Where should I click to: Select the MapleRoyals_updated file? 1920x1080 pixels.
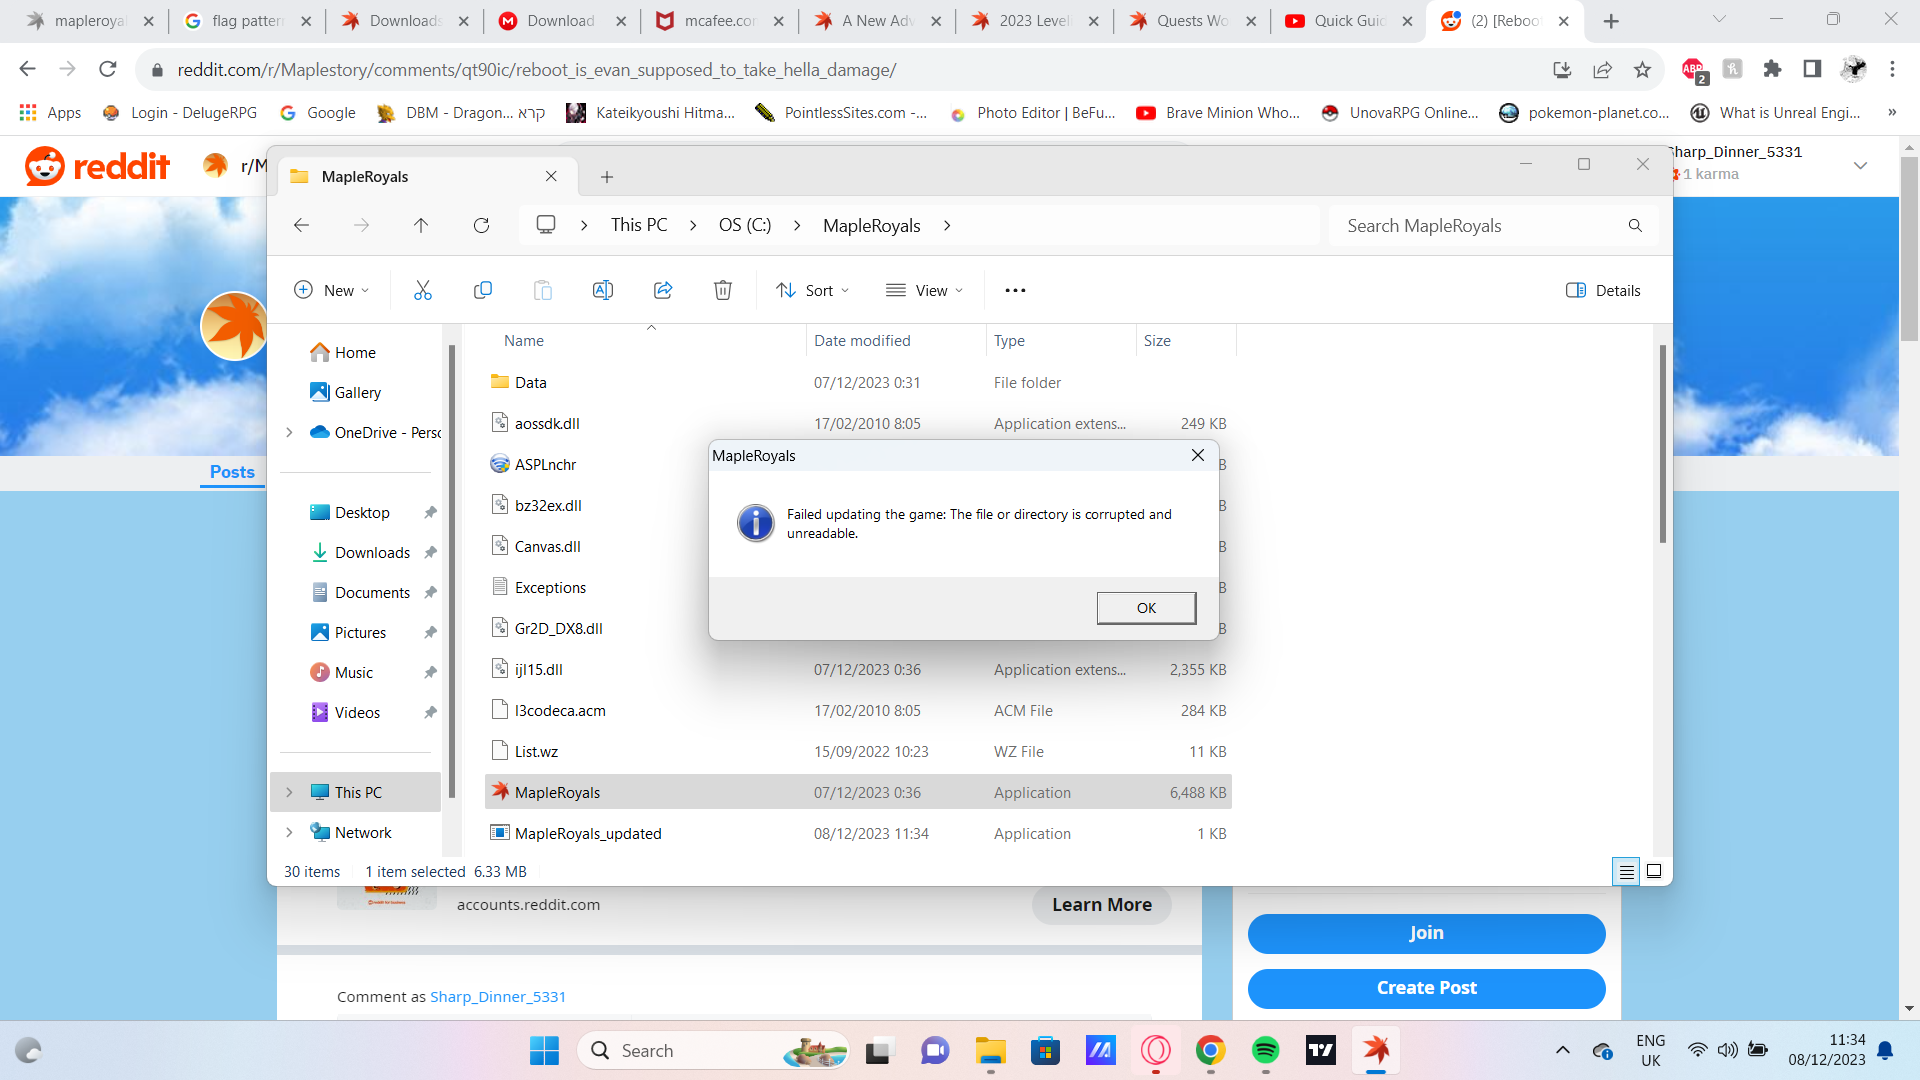pyautogui.click(x=858, y=833)
